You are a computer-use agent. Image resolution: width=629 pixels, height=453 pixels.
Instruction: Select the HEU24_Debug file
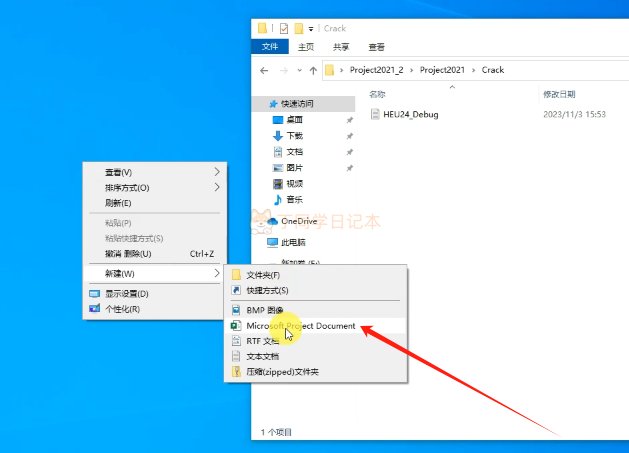tap(411, 114)
